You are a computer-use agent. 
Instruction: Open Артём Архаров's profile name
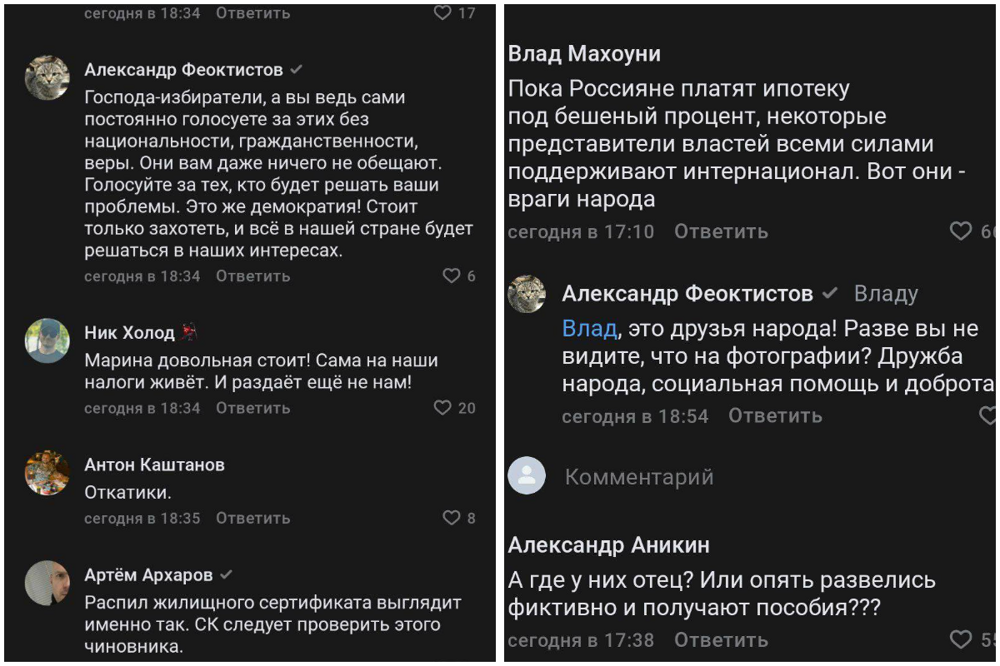148,575
